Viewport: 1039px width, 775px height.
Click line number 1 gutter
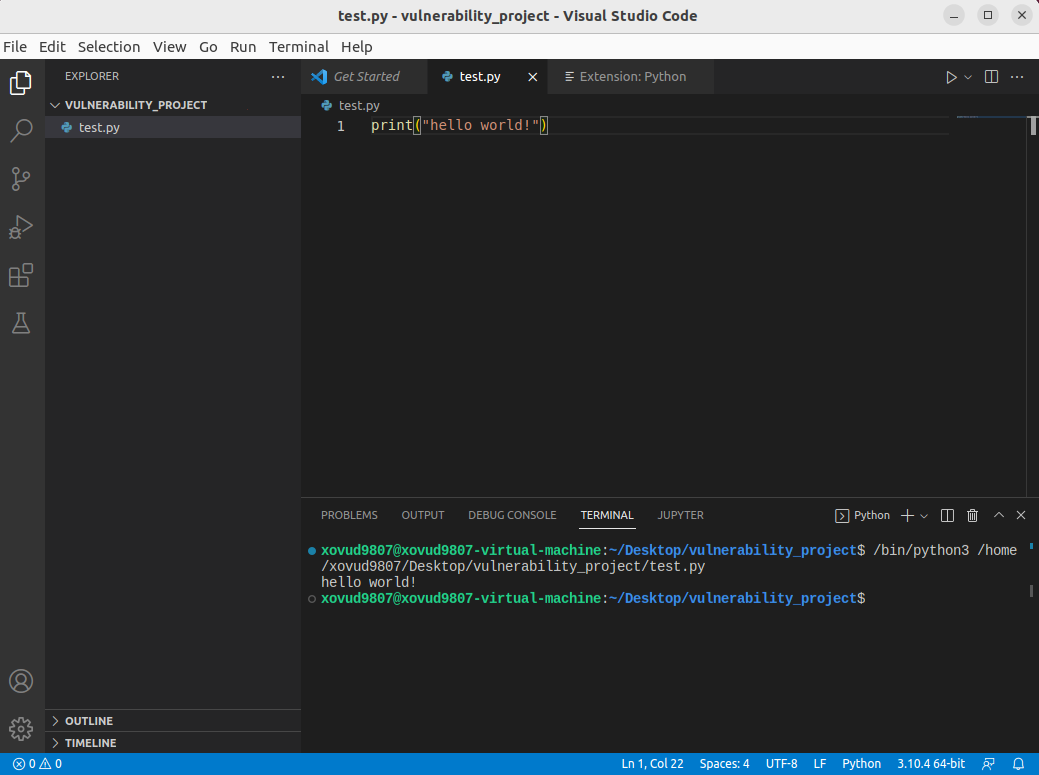click(341, 126)
